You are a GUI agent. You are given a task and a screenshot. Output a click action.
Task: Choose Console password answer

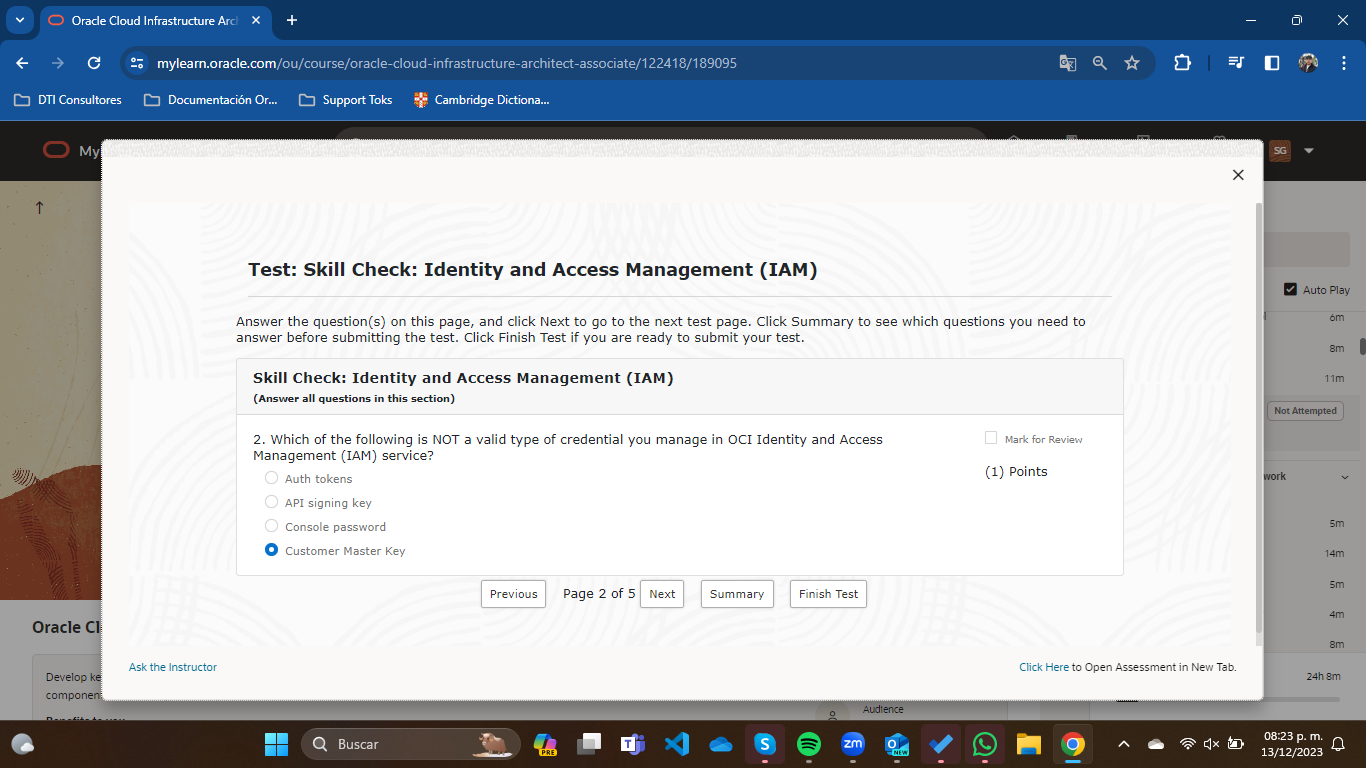[x=271, y=526]
